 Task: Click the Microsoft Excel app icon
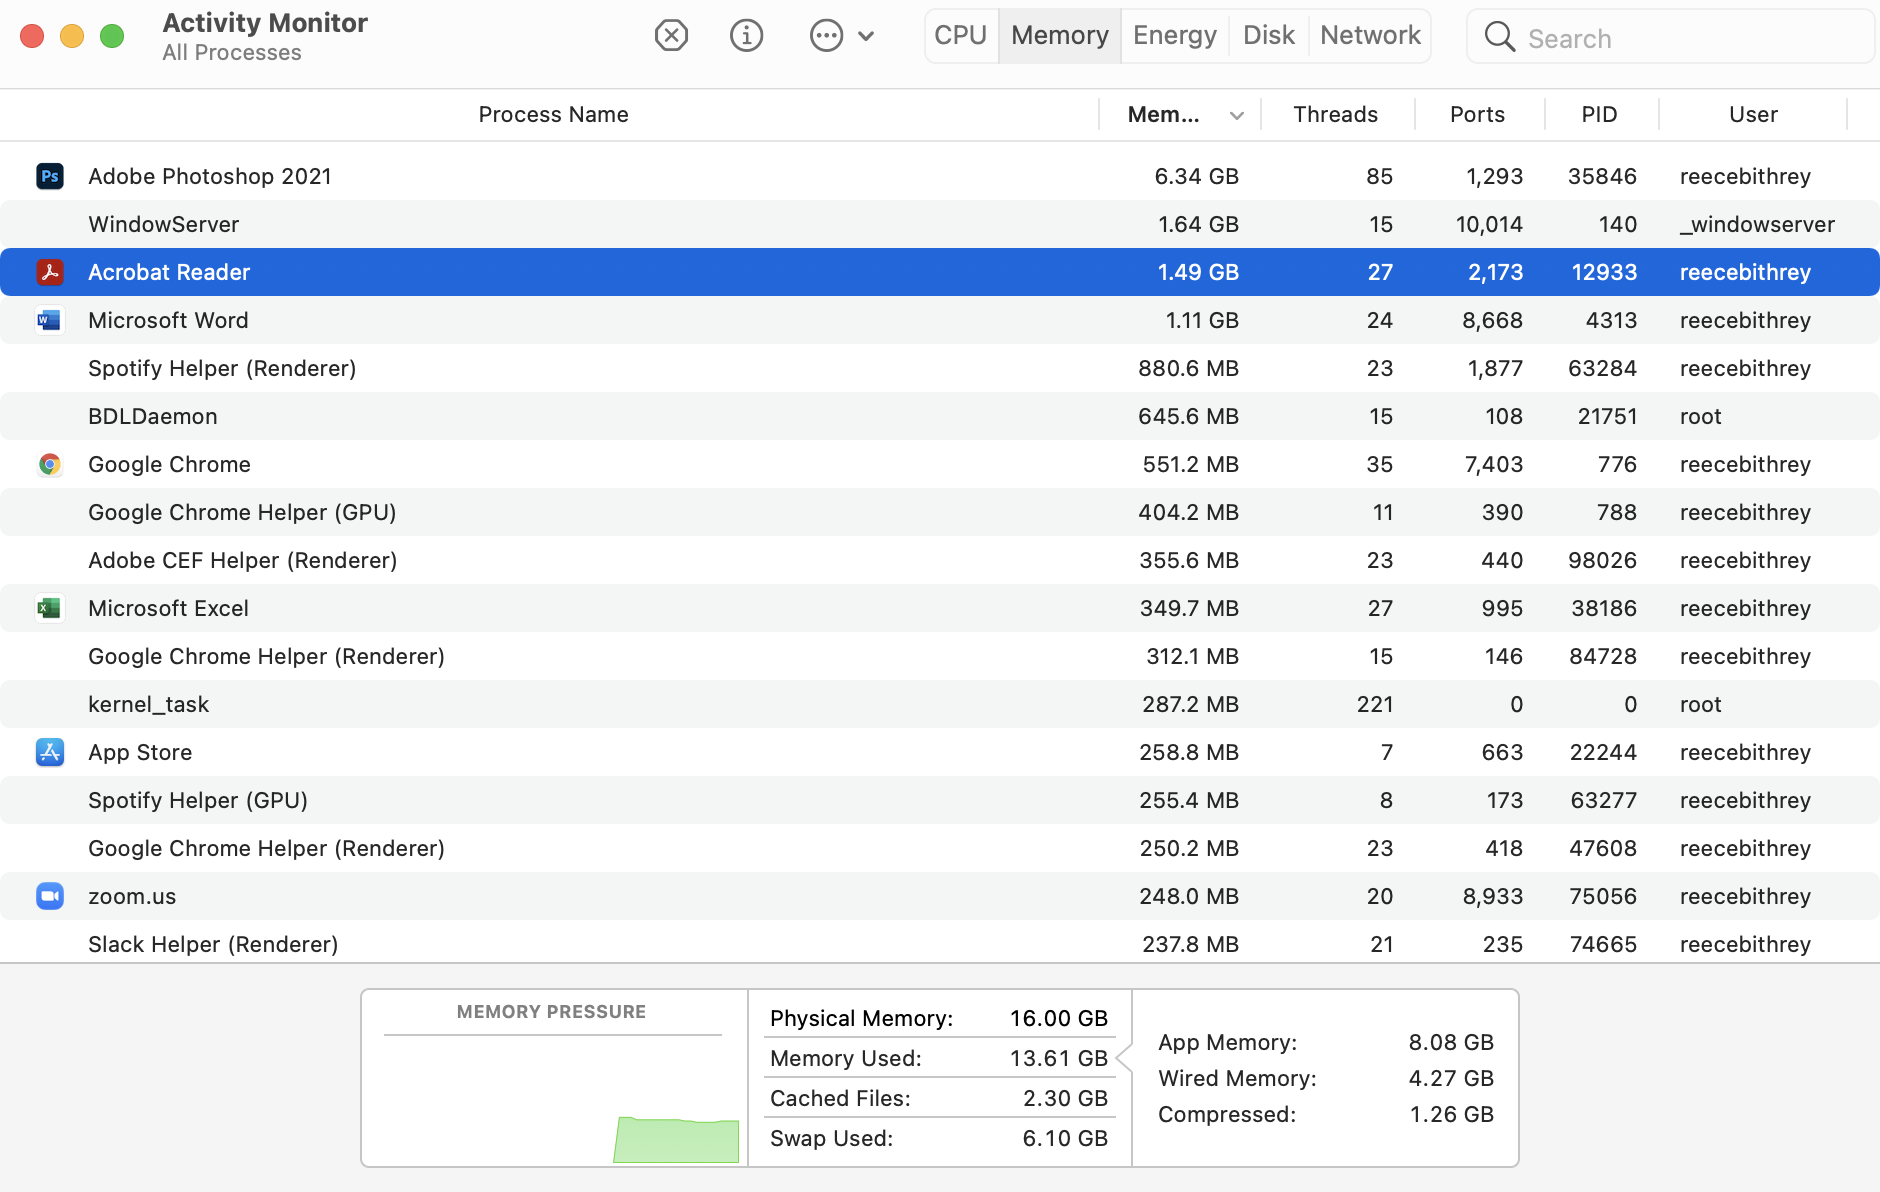[50, 608]
